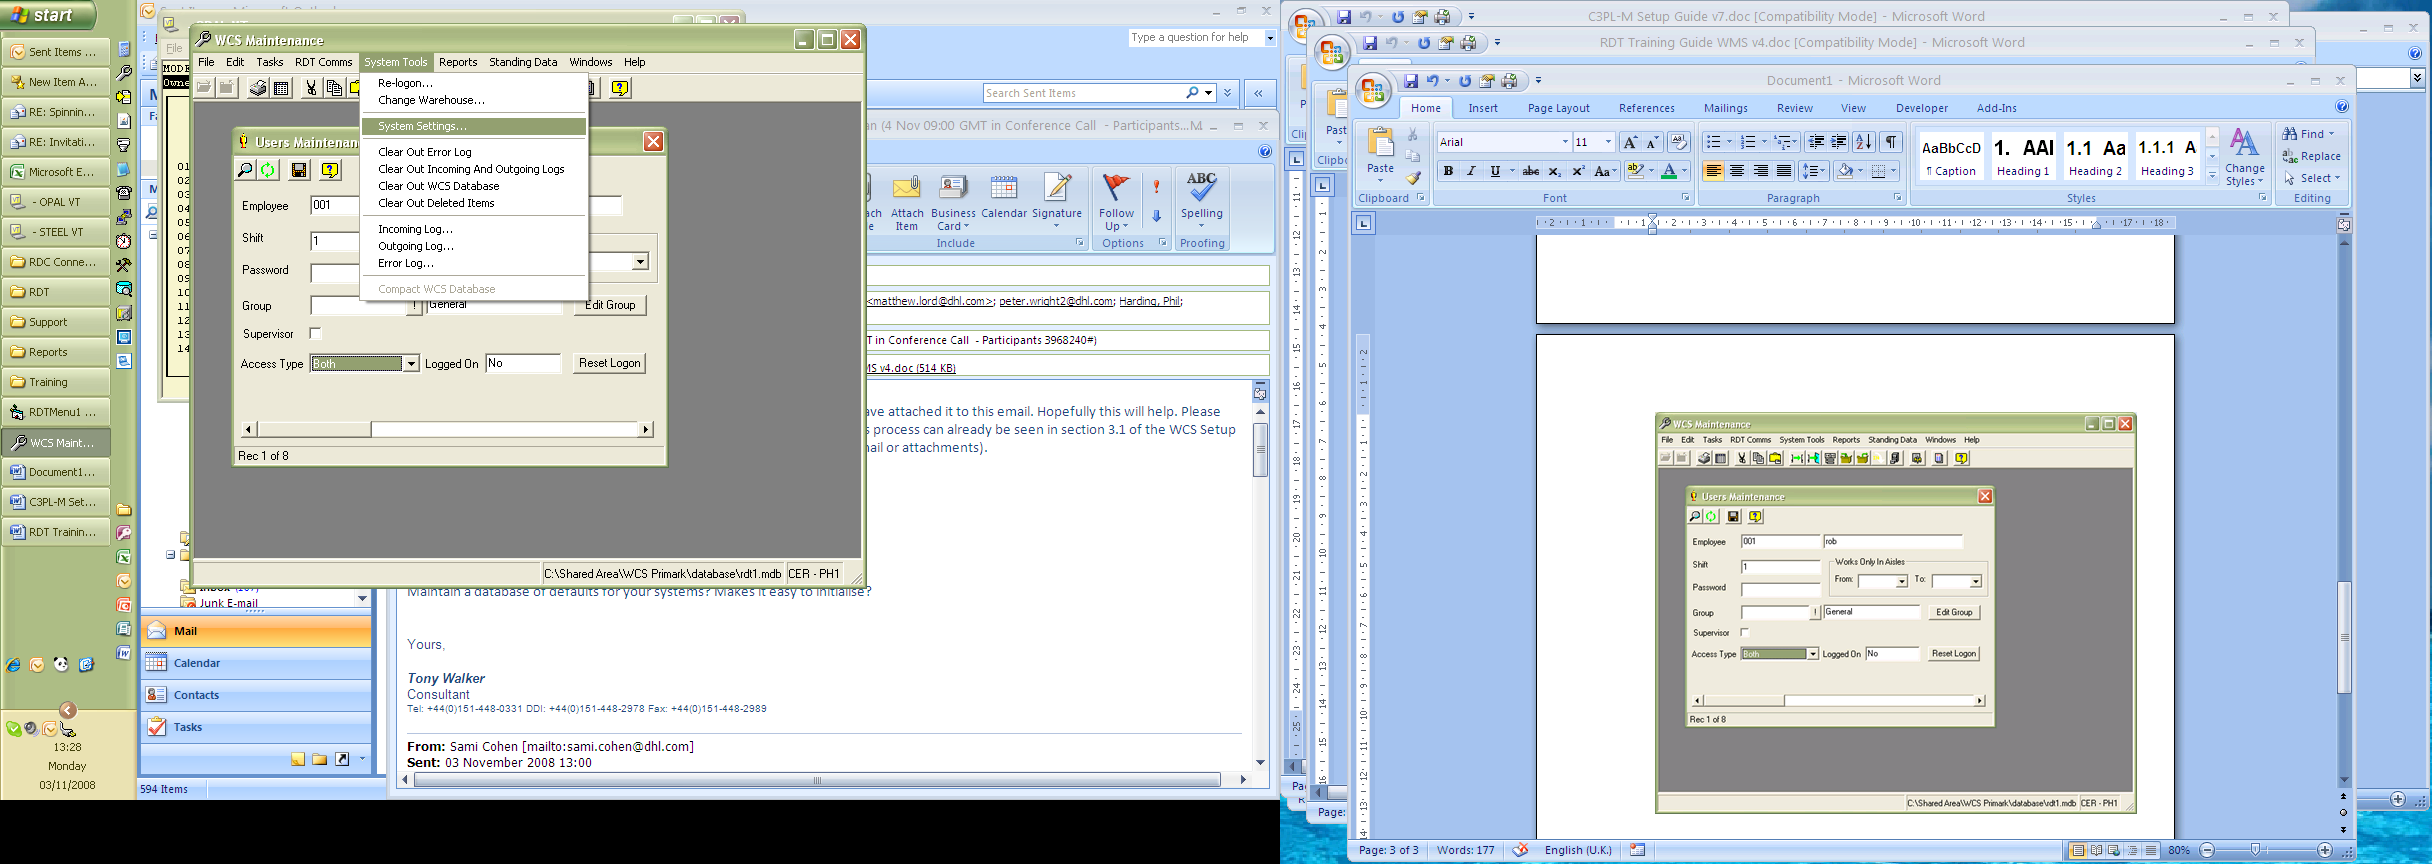Toggle Print Layout view in Word status bar

(x=2078, y=851)
